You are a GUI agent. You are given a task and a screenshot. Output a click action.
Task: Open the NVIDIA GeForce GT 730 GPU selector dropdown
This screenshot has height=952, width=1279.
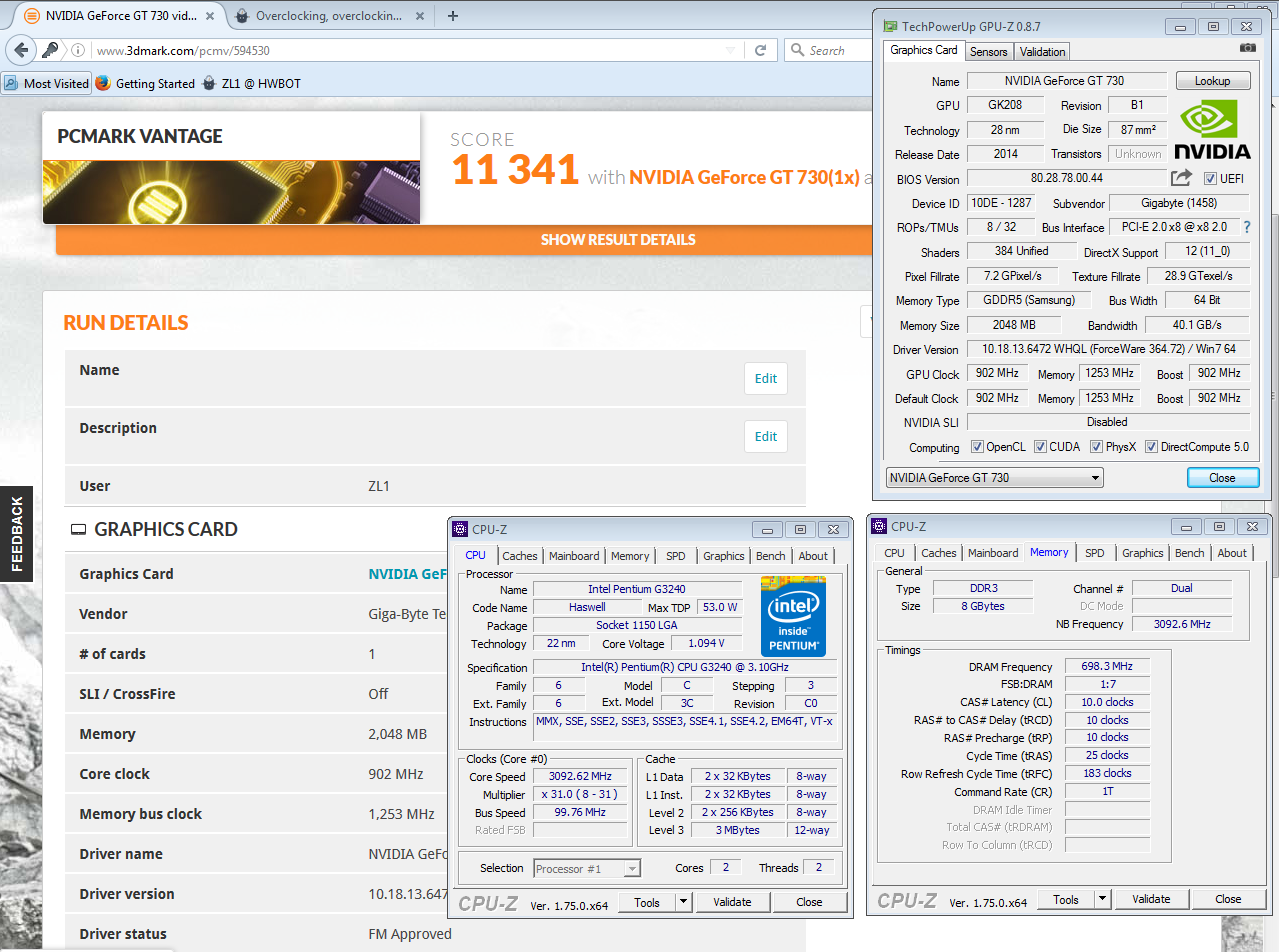995,477
